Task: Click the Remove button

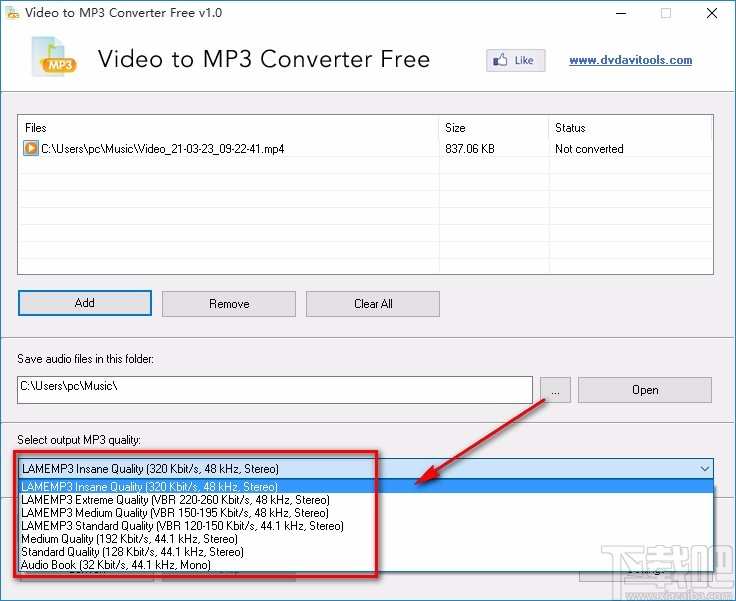Action: tap(229, 304)
